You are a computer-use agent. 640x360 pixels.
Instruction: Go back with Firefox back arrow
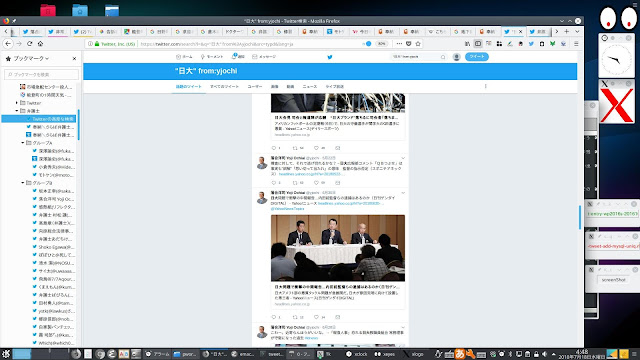click(8, 44)
